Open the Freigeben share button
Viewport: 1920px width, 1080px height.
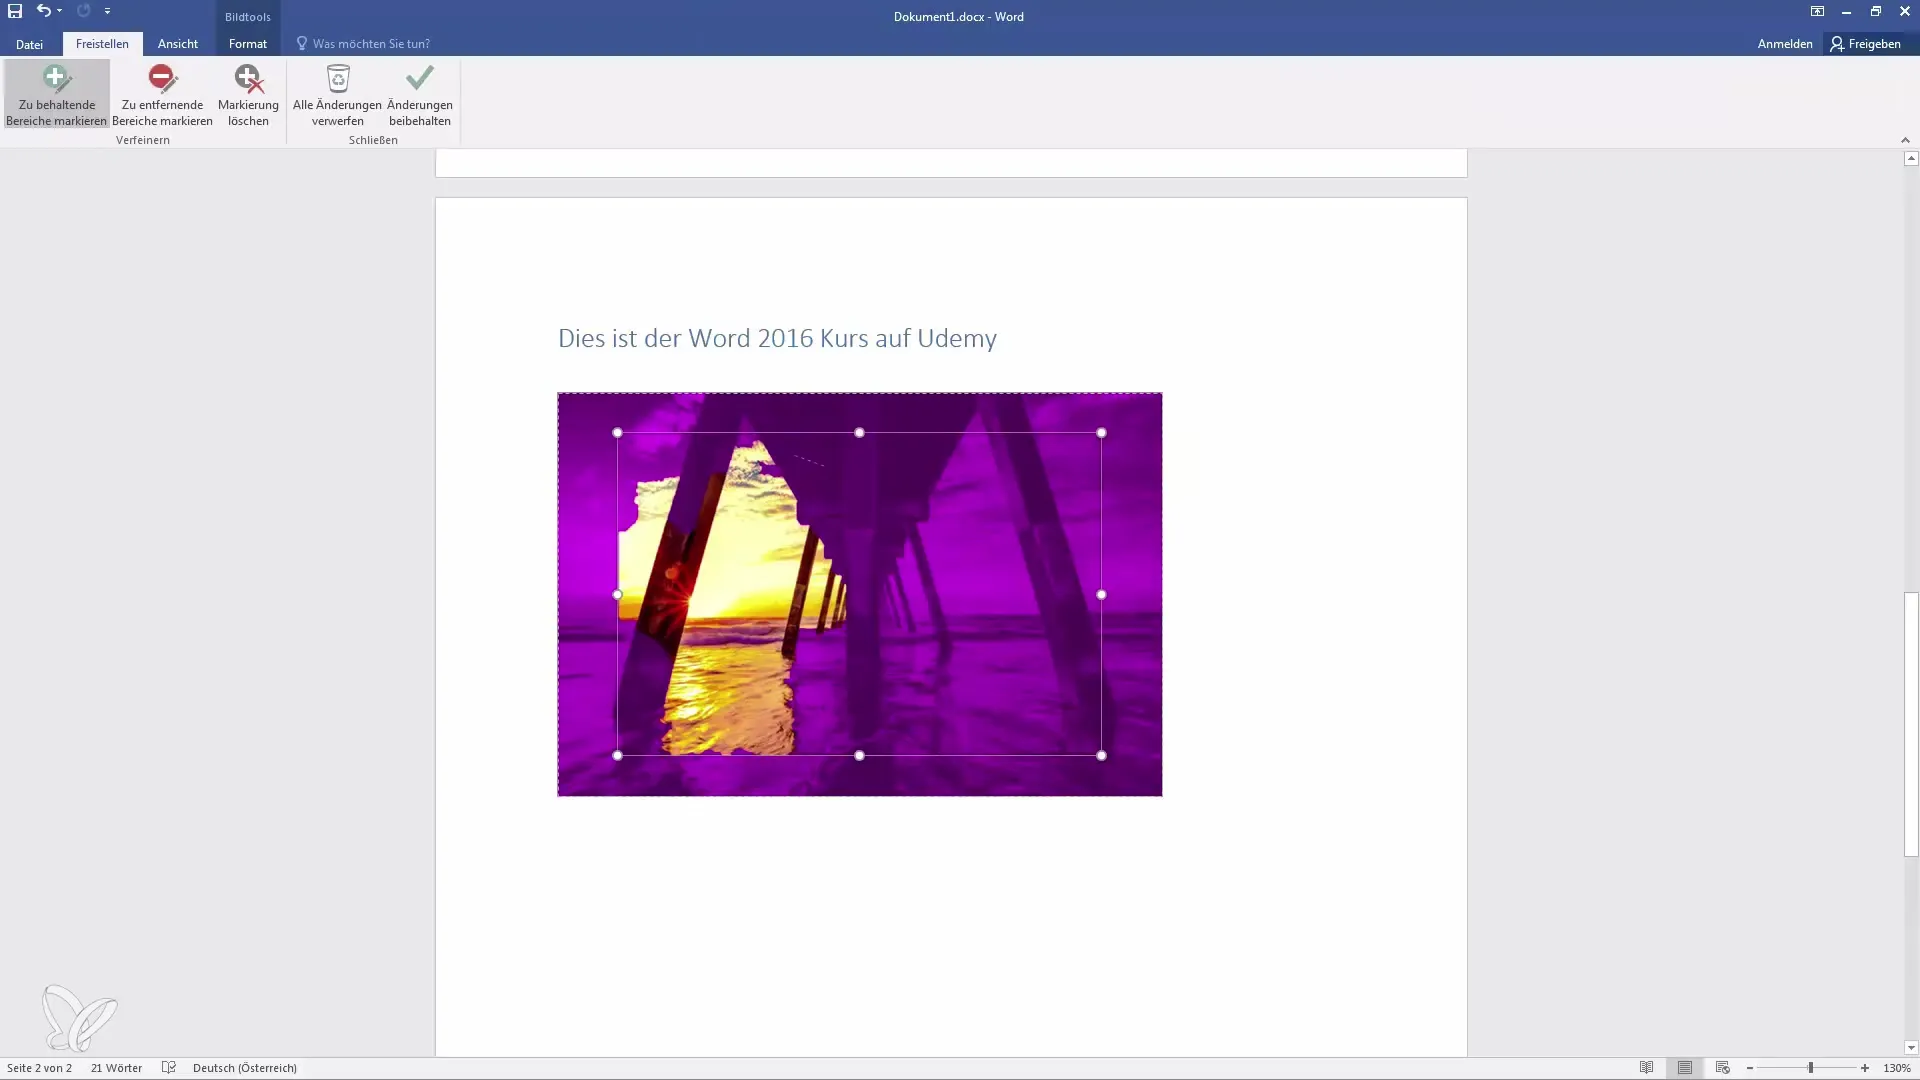[x=1866, y=44]
